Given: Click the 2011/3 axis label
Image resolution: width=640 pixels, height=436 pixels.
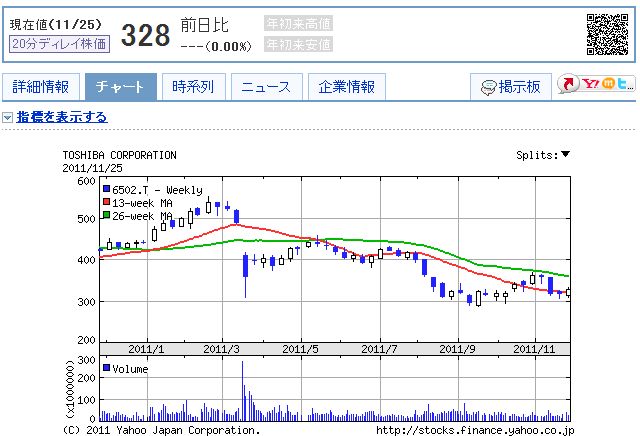Looking at the screenshot, I should click(221, 349).
